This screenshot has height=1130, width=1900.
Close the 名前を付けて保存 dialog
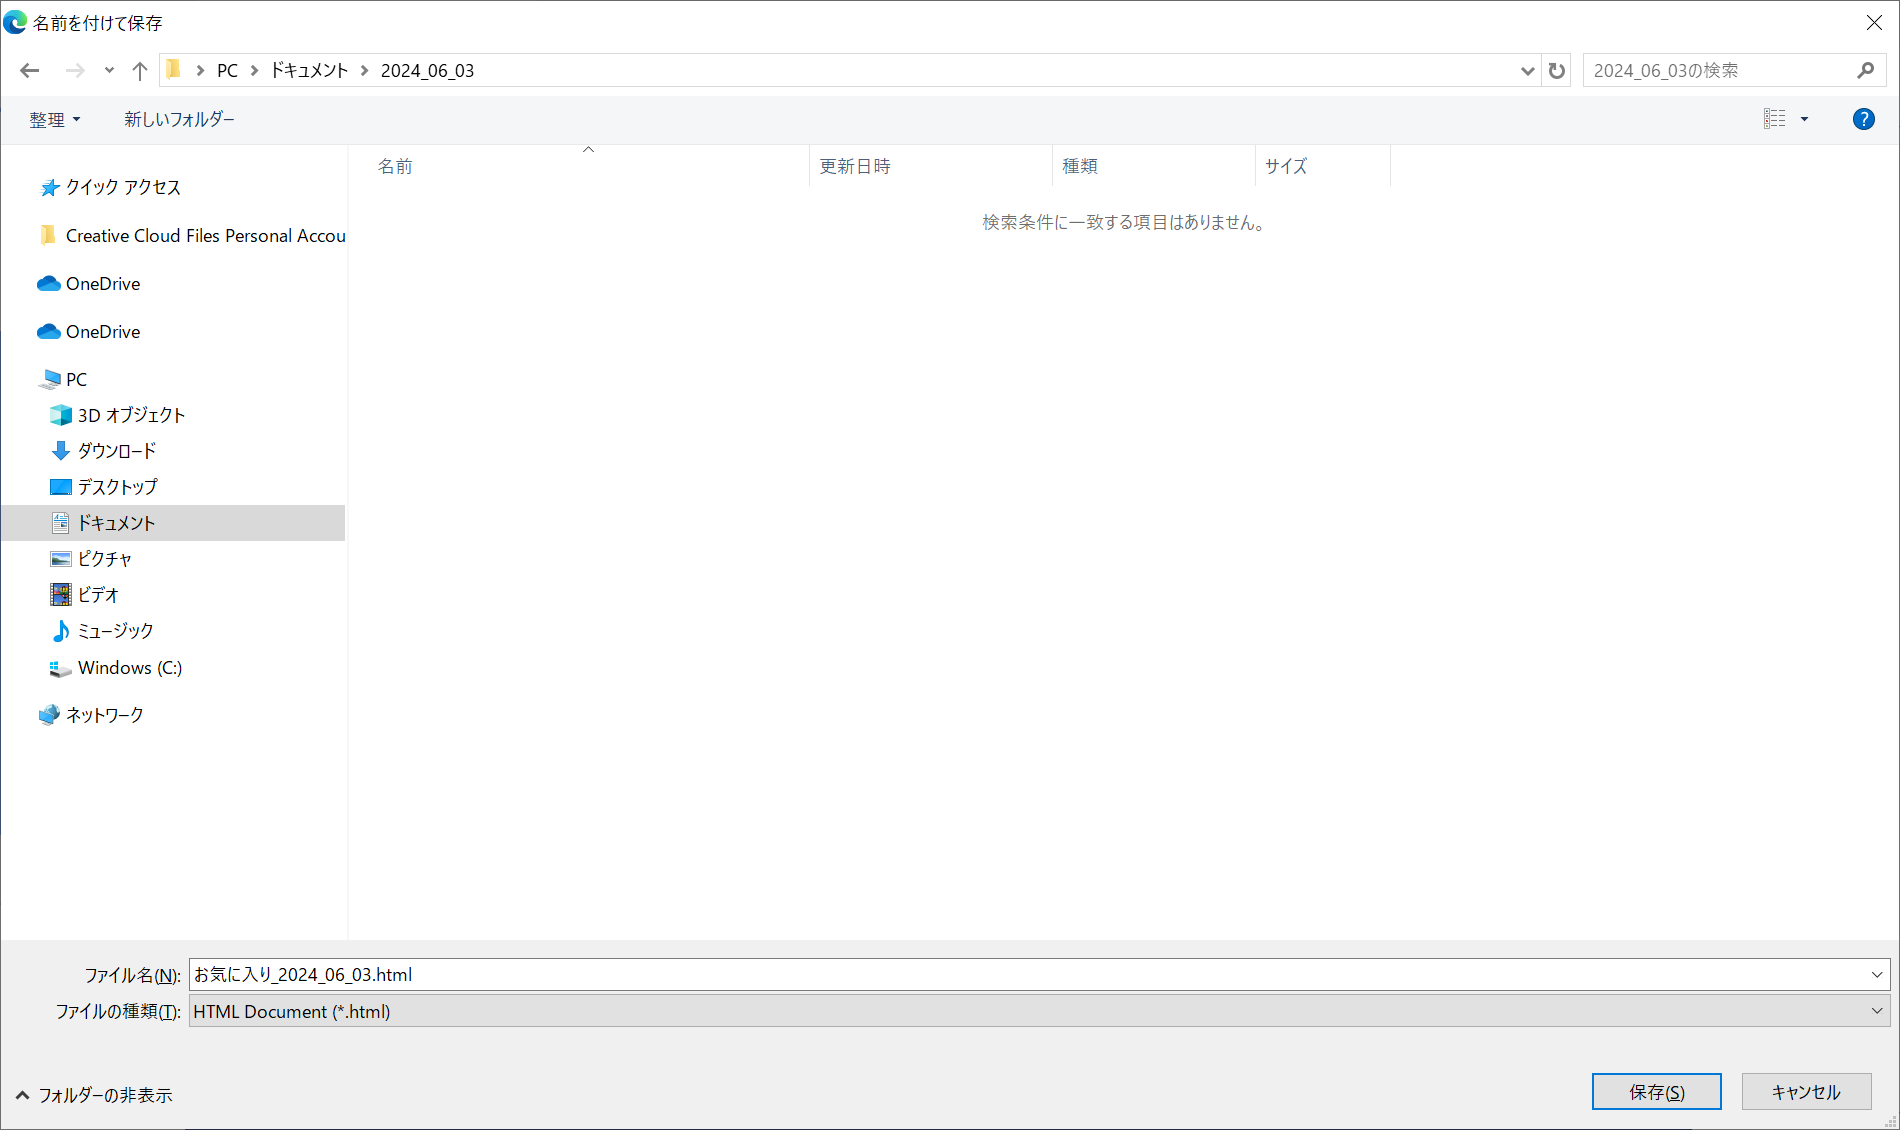pos(1874,22)
